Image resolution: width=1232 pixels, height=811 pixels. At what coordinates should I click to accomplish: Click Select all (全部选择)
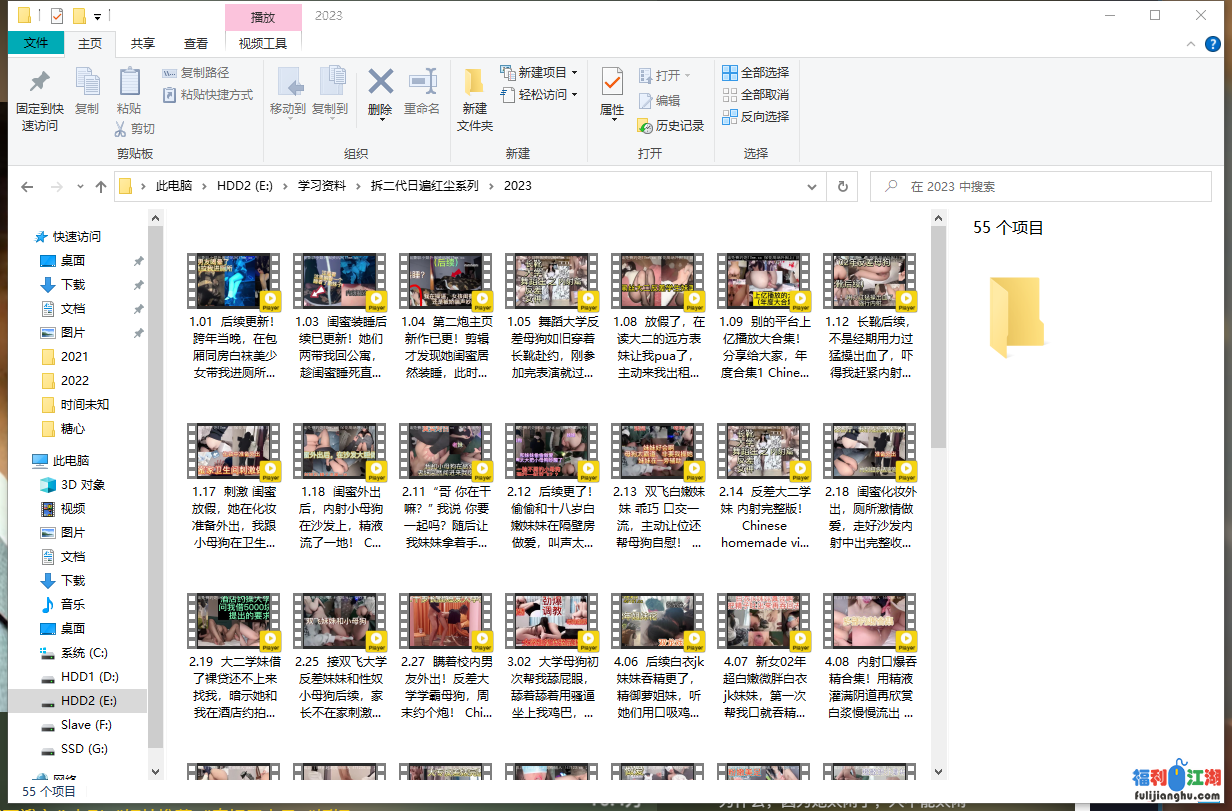click(755, 72)
